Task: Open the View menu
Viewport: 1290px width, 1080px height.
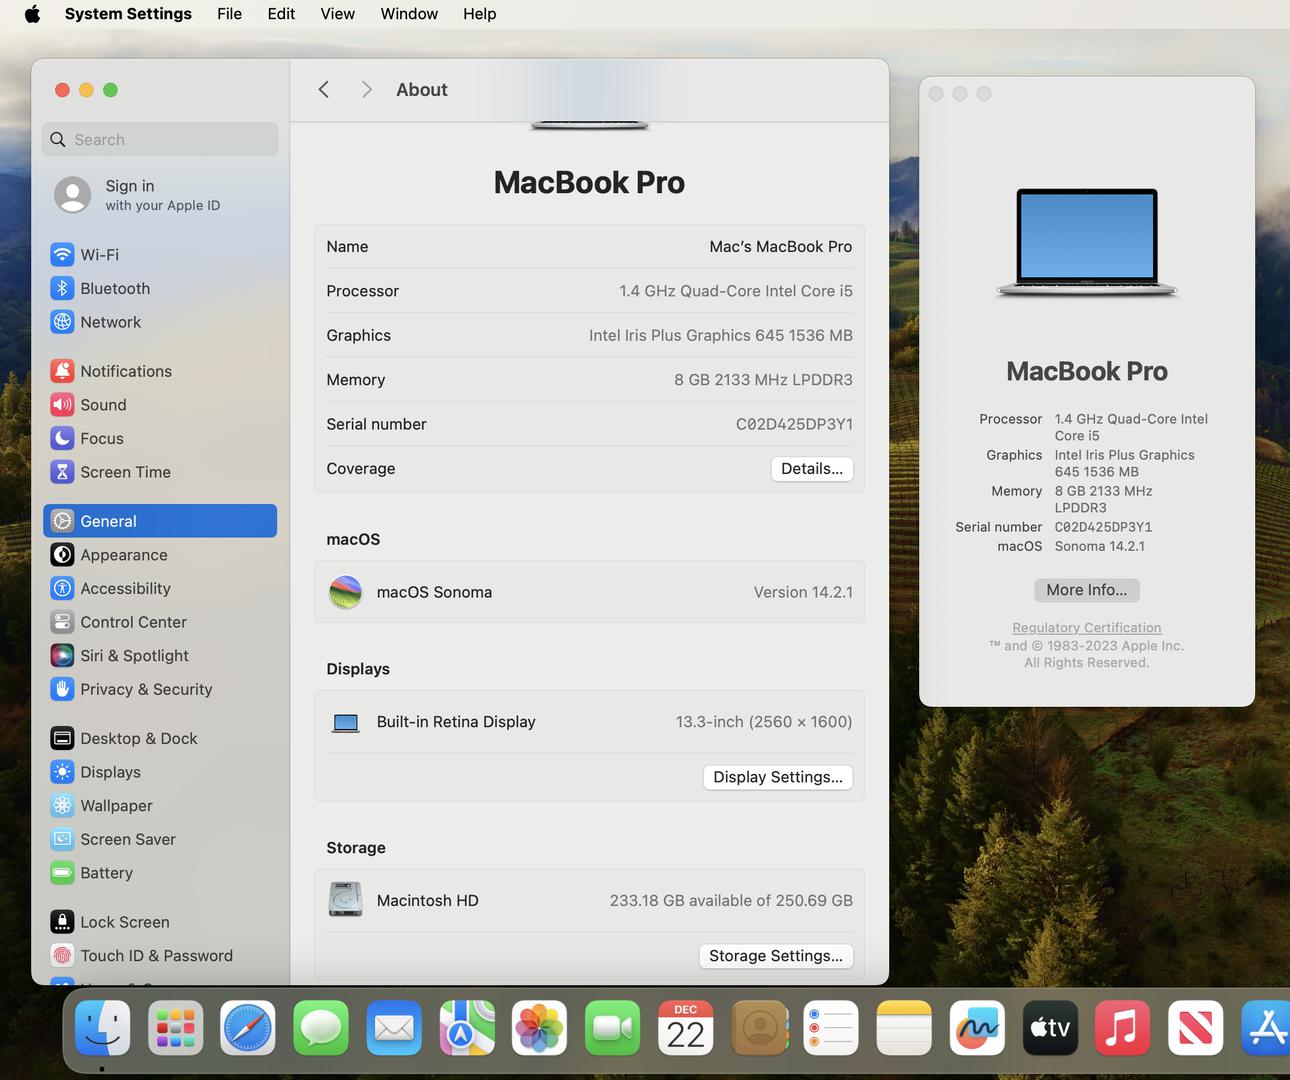Action: [337, 14]
